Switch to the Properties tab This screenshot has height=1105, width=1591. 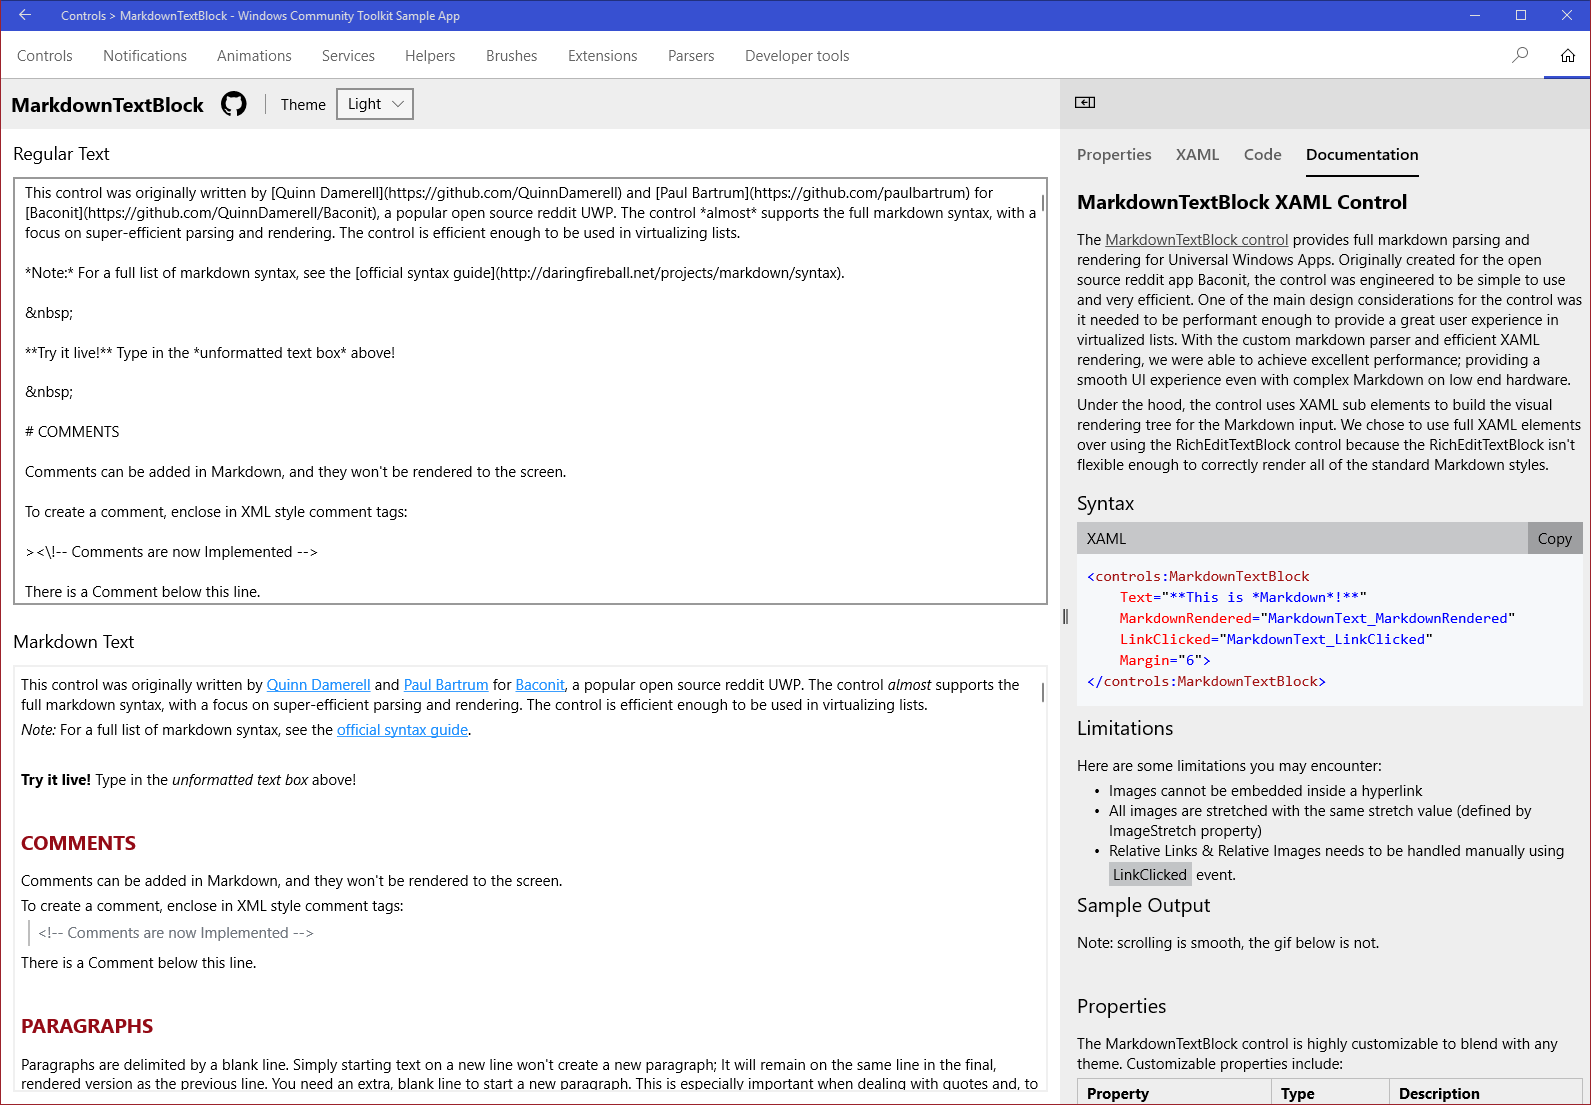[1114, 154]
